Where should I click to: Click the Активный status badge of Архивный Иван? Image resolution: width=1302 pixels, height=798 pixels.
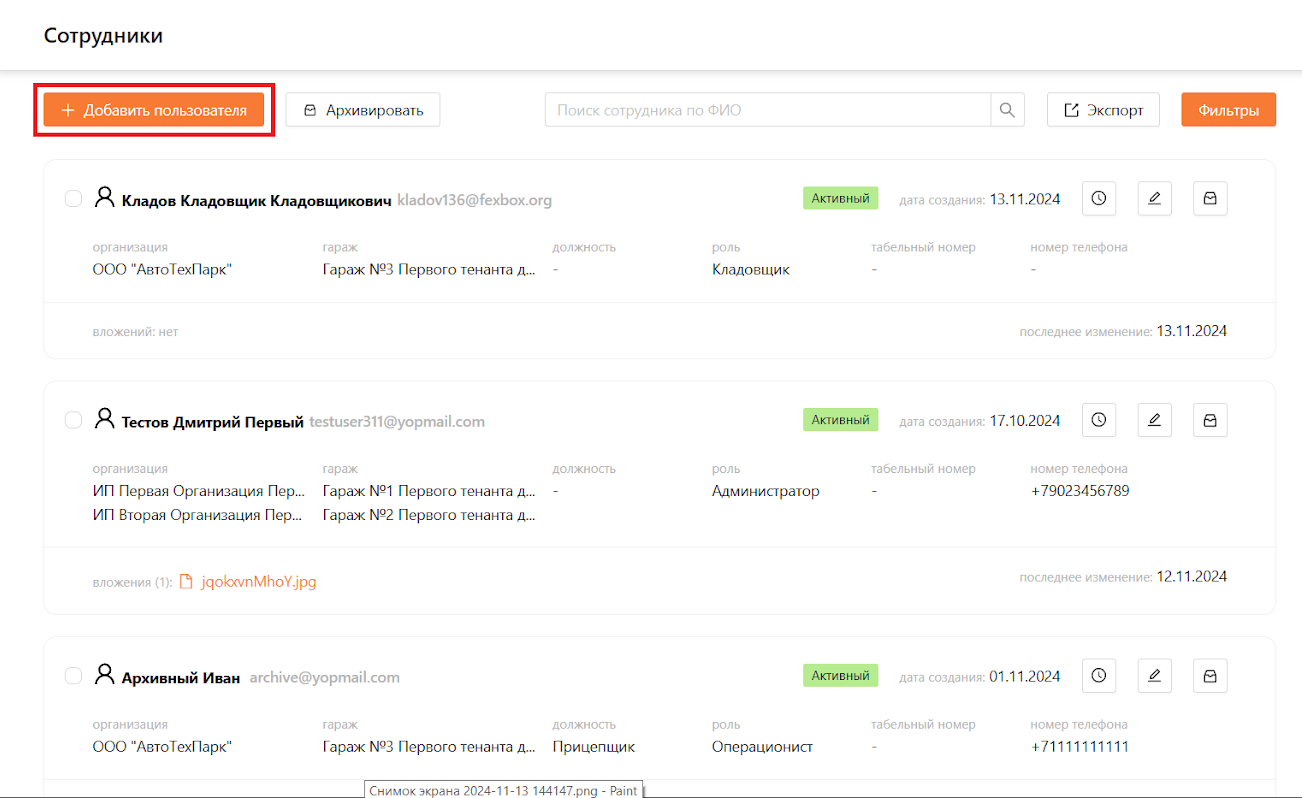coord(840,675)
